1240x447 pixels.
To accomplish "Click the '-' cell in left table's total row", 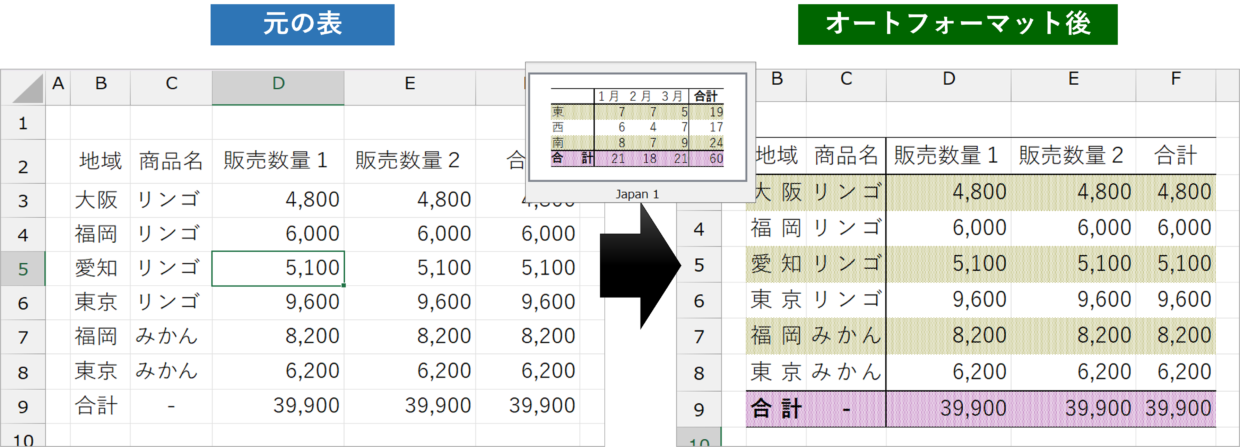I will pos(171,406).
